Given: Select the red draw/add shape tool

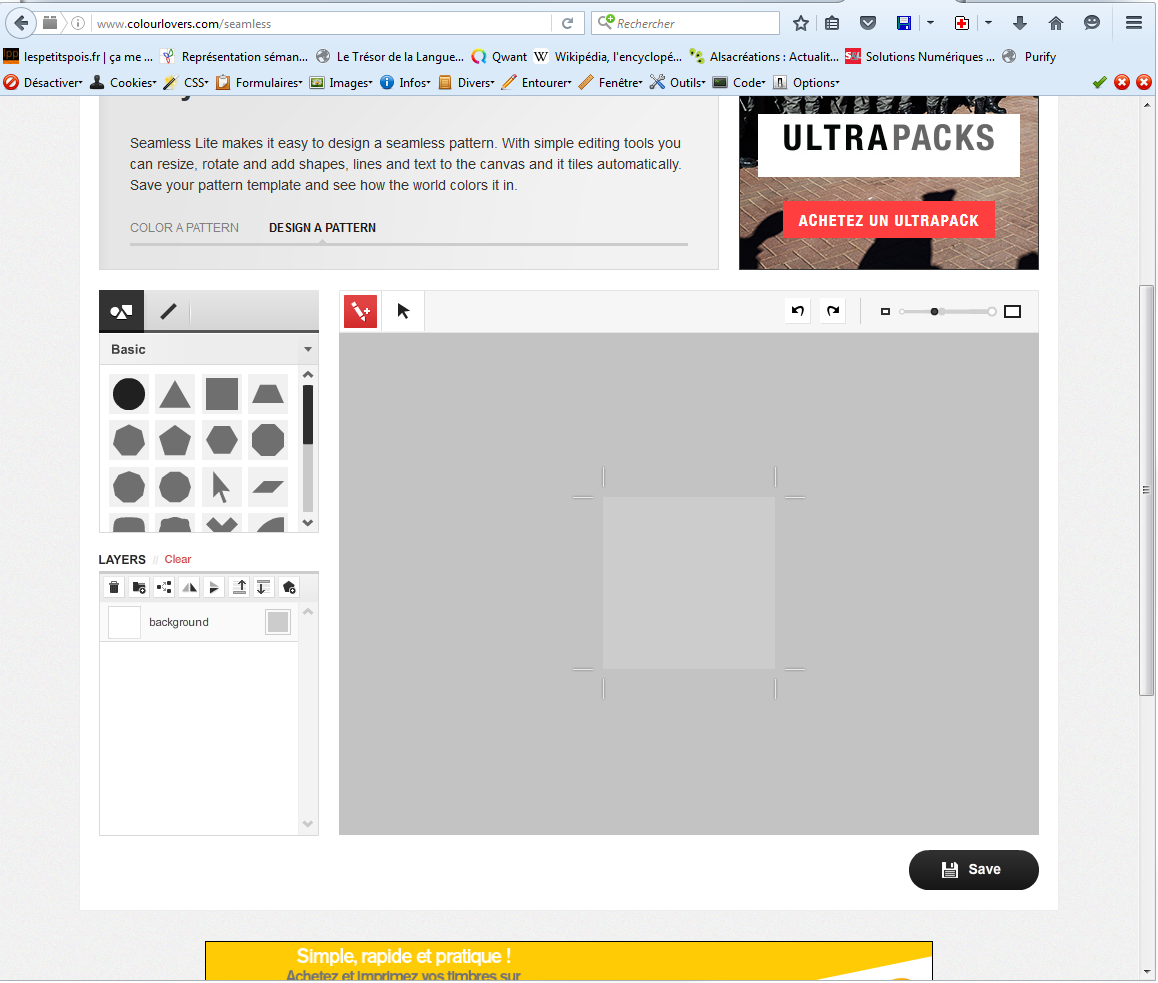Looking at the screenshot, I should (x=360, y=311).
